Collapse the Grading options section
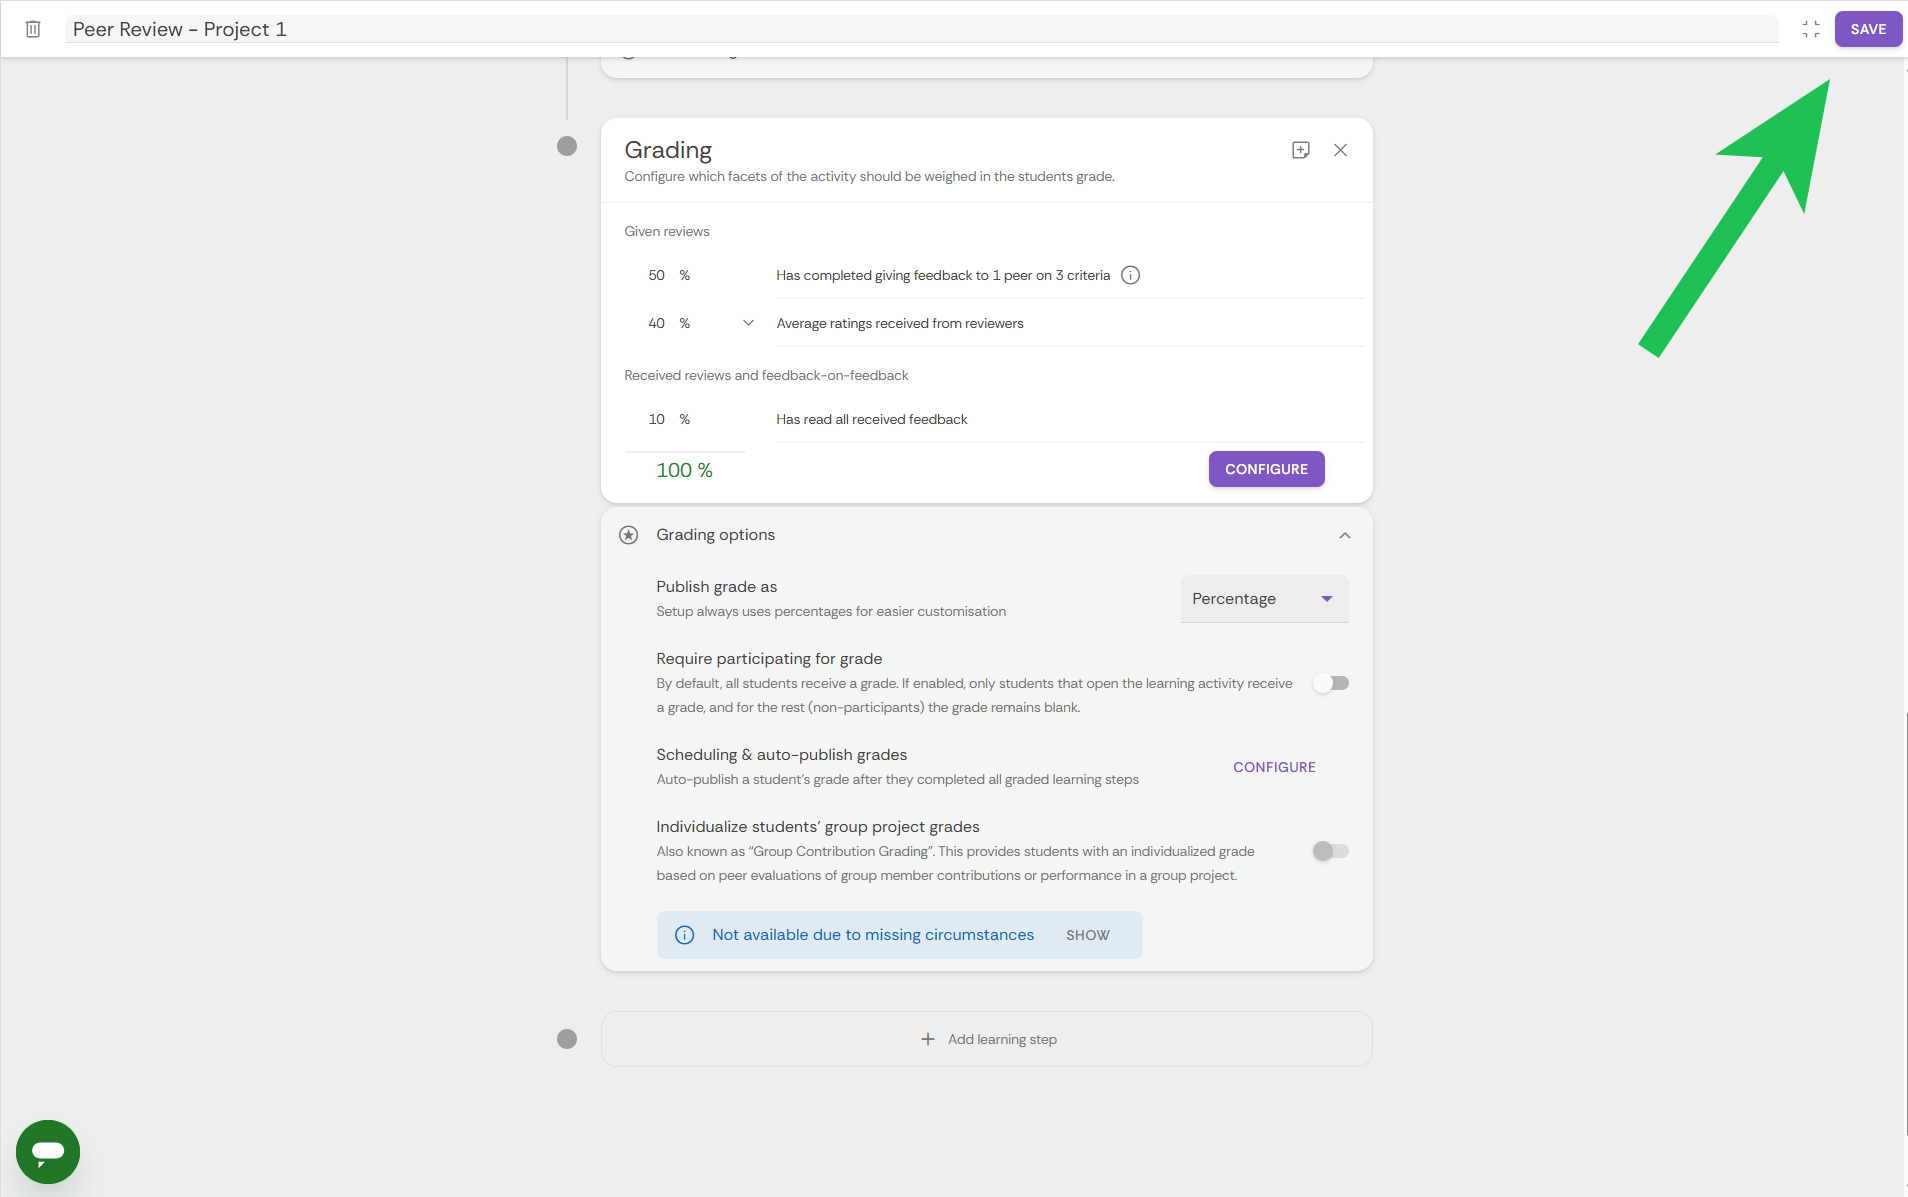The width and height of the screenshot is (1908, 1197). coord(1344,535)
